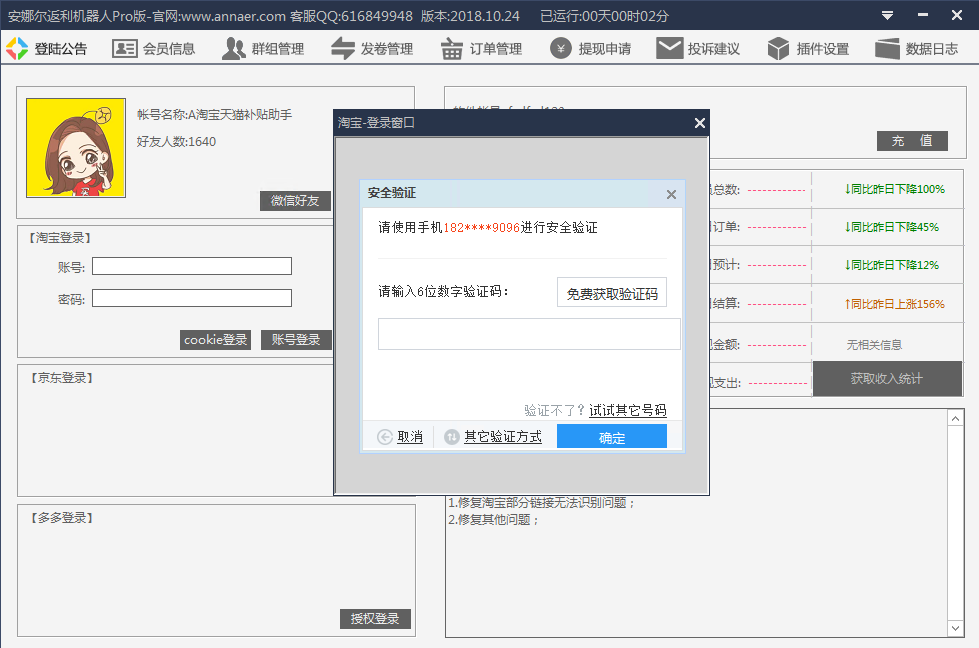Viewport: 979px width, 648px height.
Task: Click the 订单管理 basket icon
Action: [451, 49]
